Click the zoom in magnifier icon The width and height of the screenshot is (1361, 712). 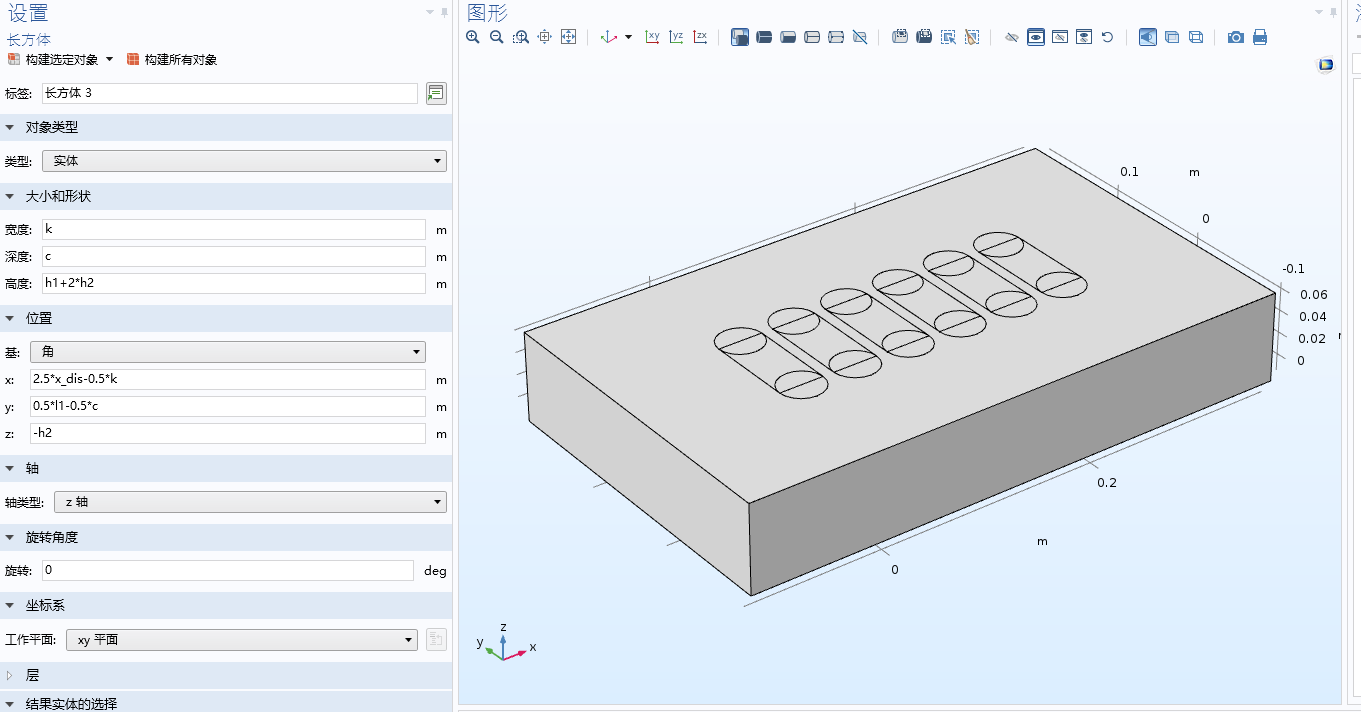click(473, 37)
